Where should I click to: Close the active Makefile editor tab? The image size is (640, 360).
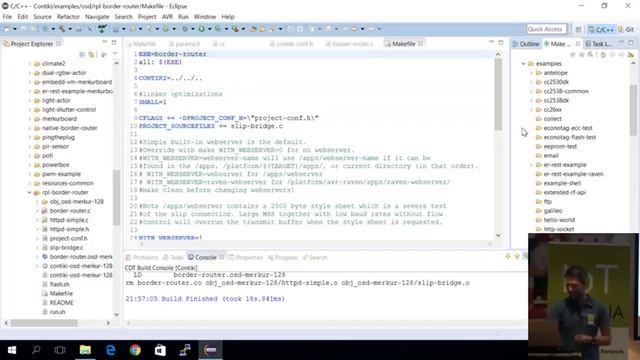coord(420,43)
